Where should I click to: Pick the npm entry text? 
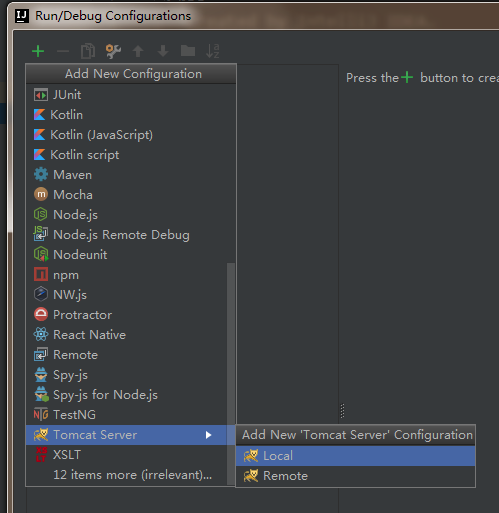coord(66,276)
